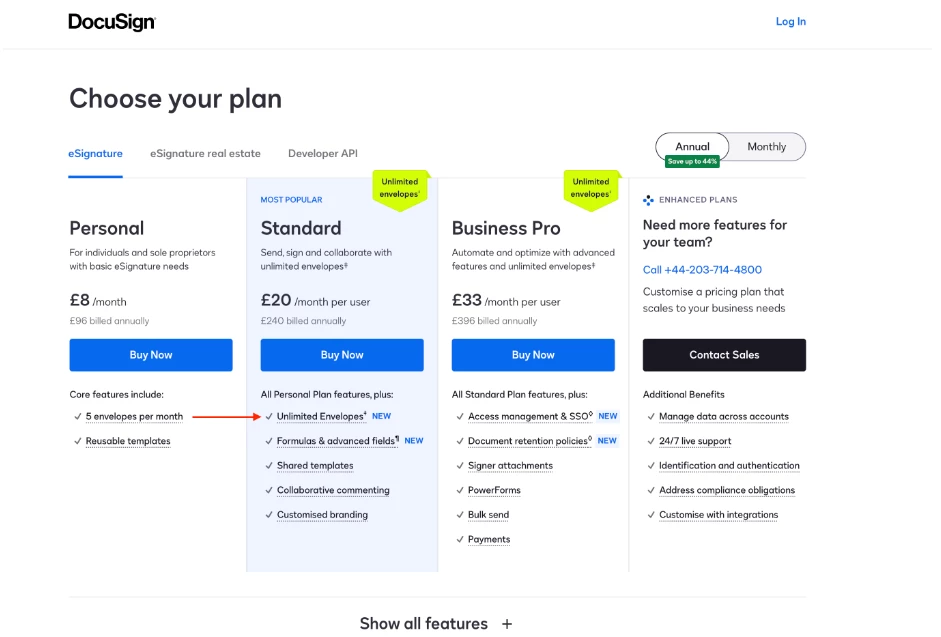
Task: Switch billing to Monthly
Action: point(766,146)
